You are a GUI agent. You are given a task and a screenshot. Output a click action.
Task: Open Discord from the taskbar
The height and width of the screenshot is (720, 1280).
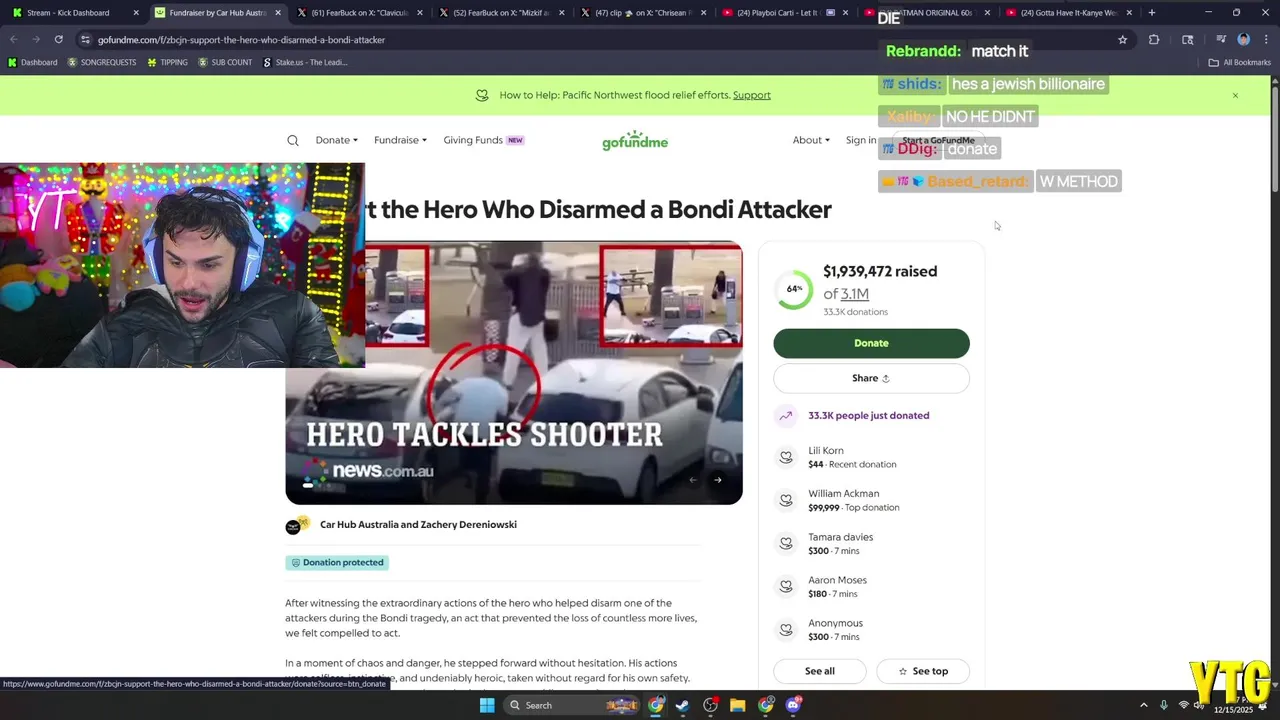point(793,705)
